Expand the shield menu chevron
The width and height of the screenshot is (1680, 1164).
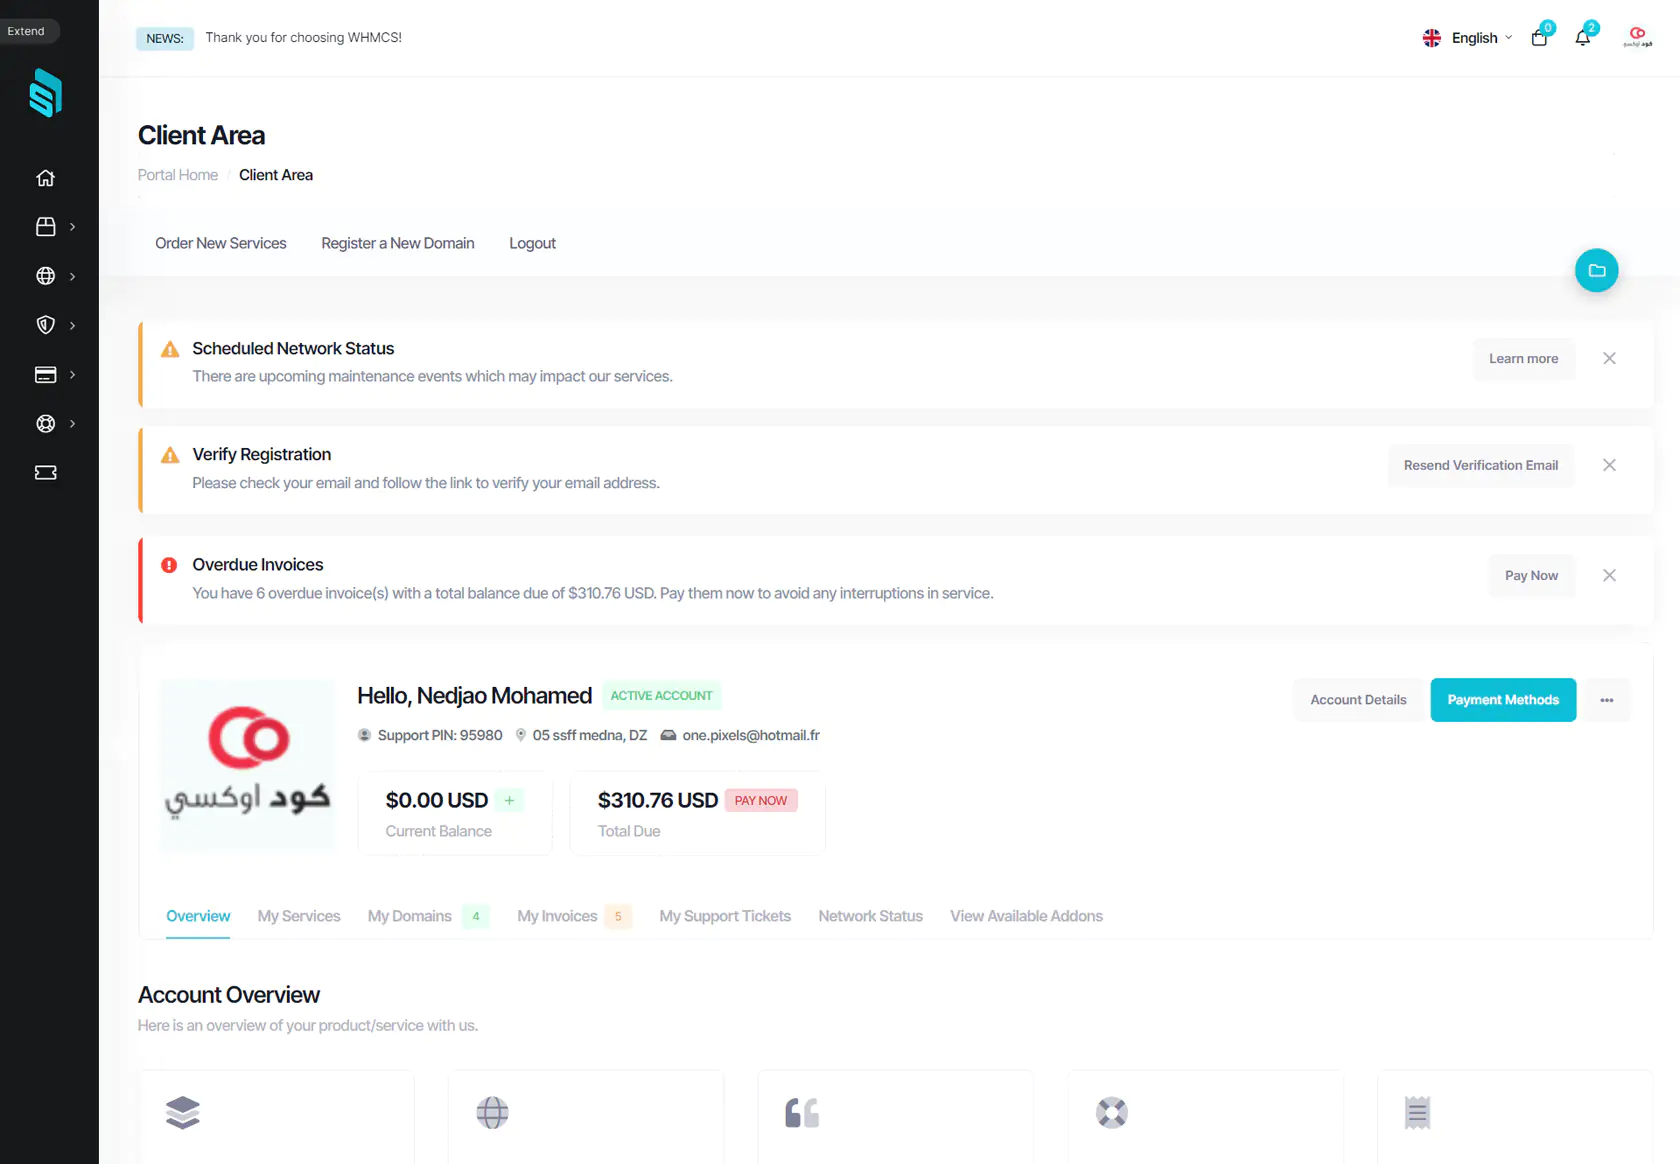coord(72,325)
